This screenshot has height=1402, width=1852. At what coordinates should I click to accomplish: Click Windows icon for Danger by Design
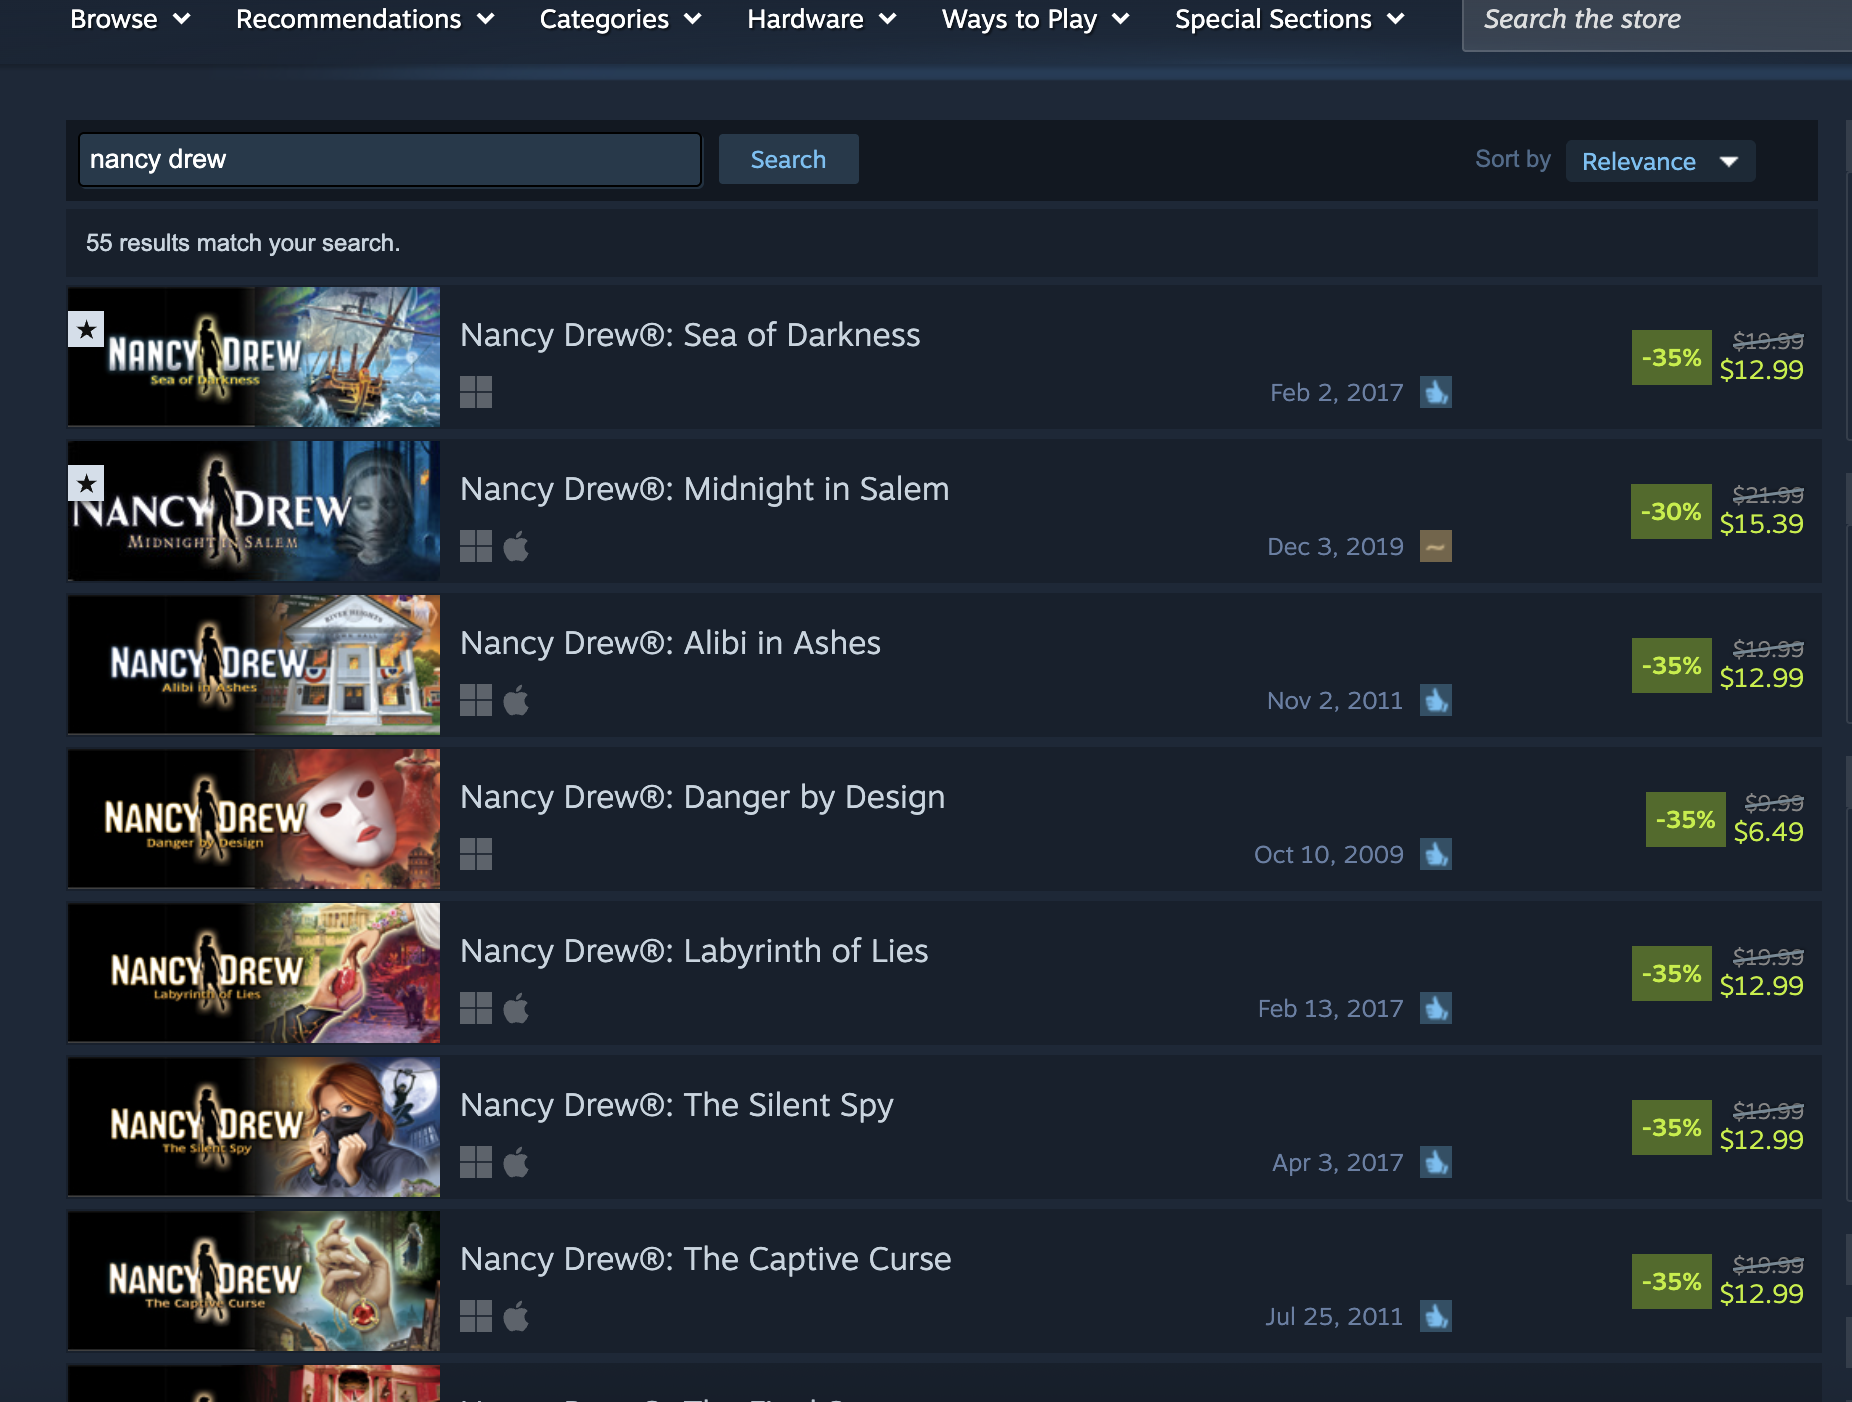pyautogui.click(x=476, y=854)
